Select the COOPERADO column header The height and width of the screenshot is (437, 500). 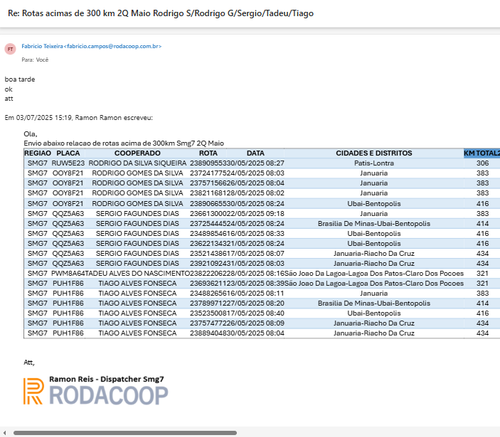137,153
